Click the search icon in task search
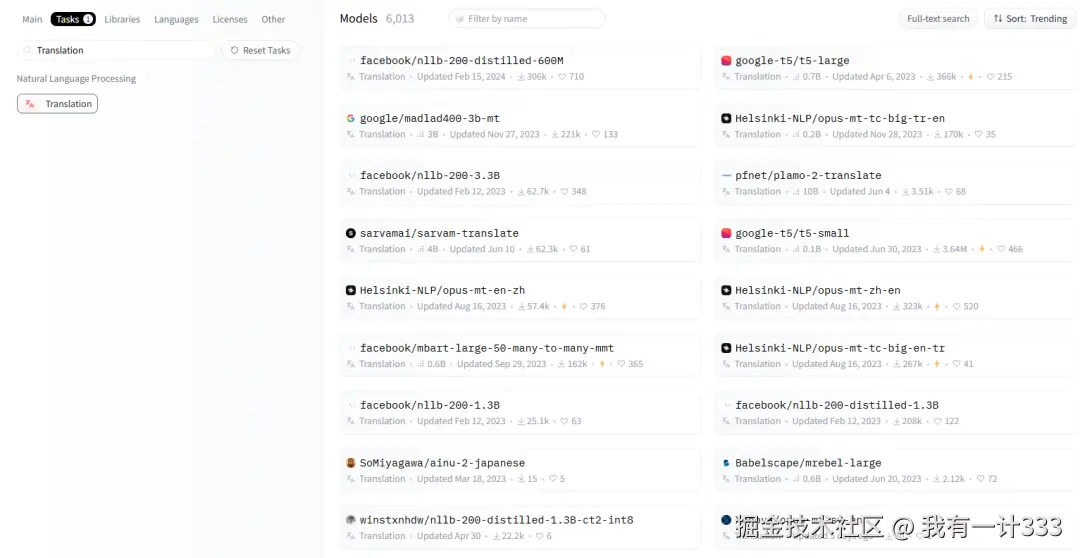This screenshot has width=1080, height=558. point(28,50)
